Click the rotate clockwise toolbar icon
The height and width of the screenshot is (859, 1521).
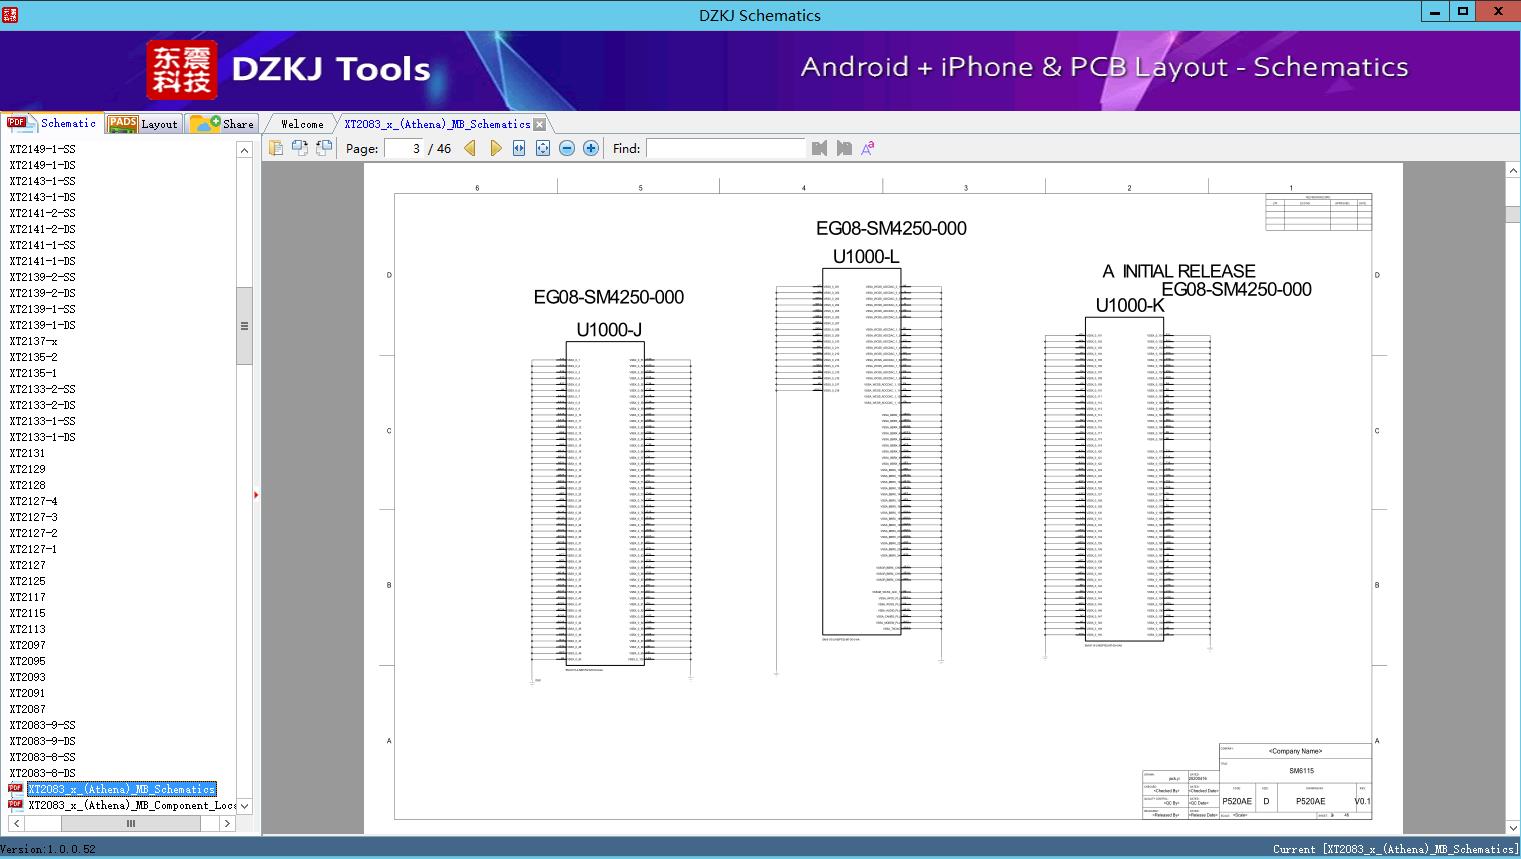[x=300, y=148]
